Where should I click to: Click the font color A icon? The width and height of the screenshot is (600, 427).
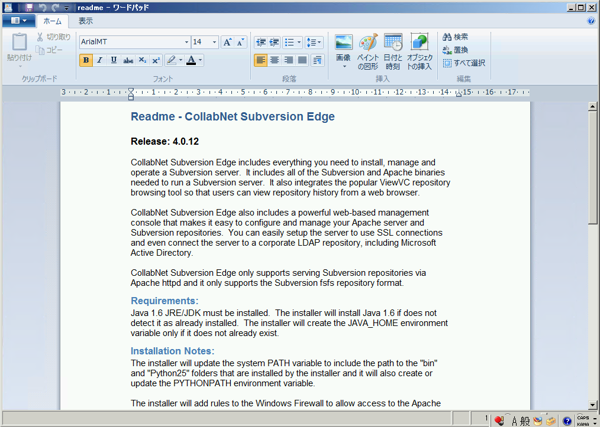(x=191, y=60)
